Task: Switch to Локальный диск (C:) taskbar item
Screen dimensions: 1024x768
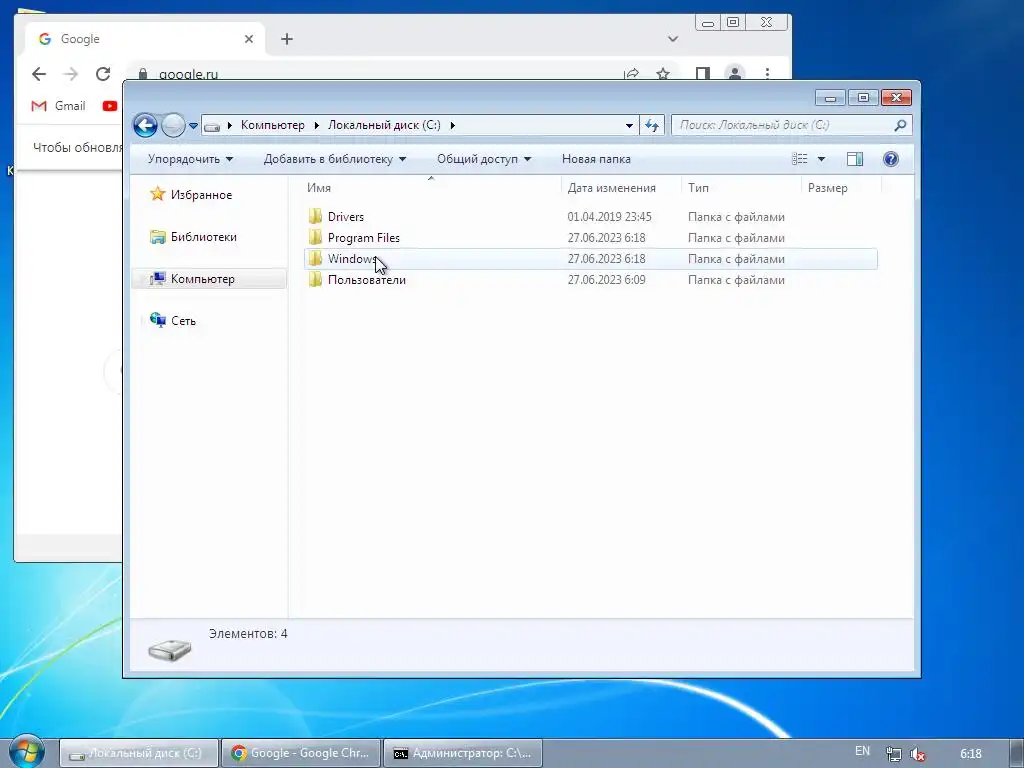Action: coord(139,753)
